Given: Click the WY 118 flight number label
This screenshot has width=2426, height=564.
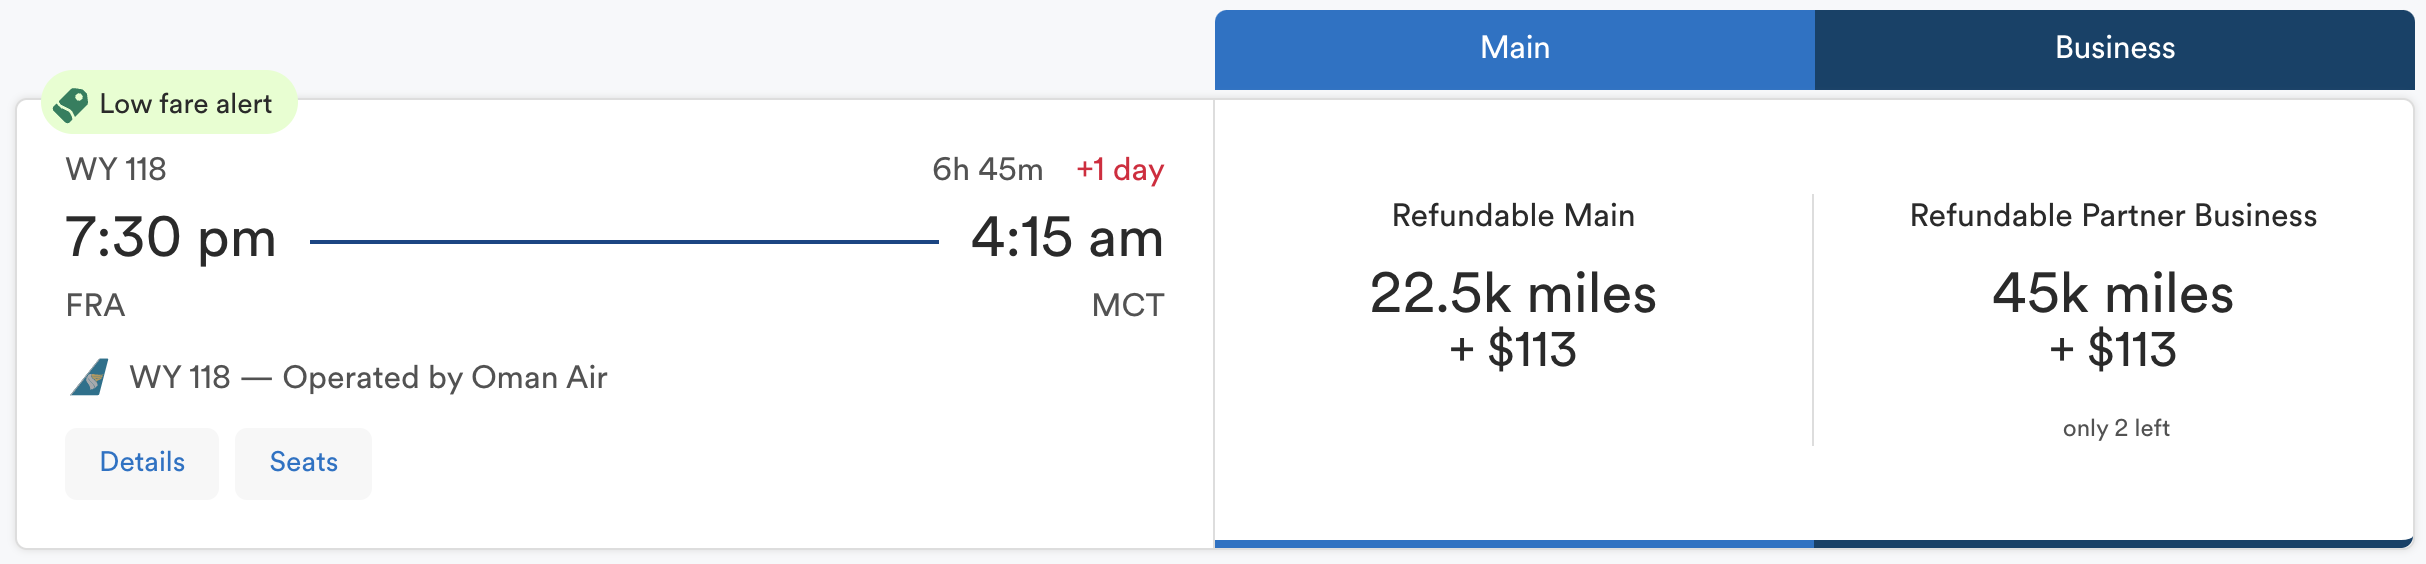Looking at the screenshot, I should point(116,169).
